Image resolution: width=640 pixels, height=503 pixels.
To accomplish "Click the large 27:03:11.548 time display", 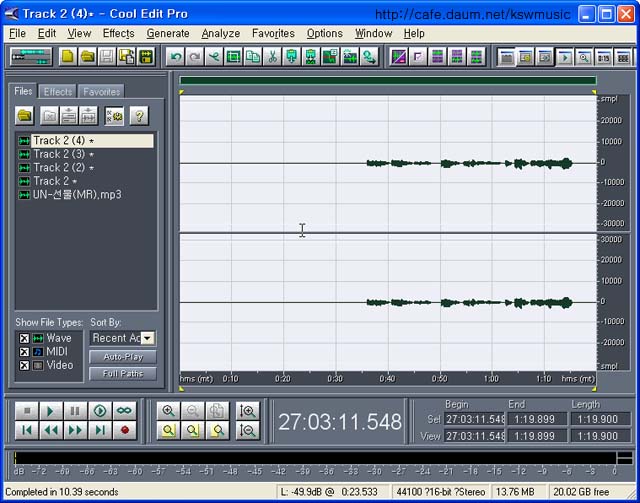I will click(x=340, y=422).
